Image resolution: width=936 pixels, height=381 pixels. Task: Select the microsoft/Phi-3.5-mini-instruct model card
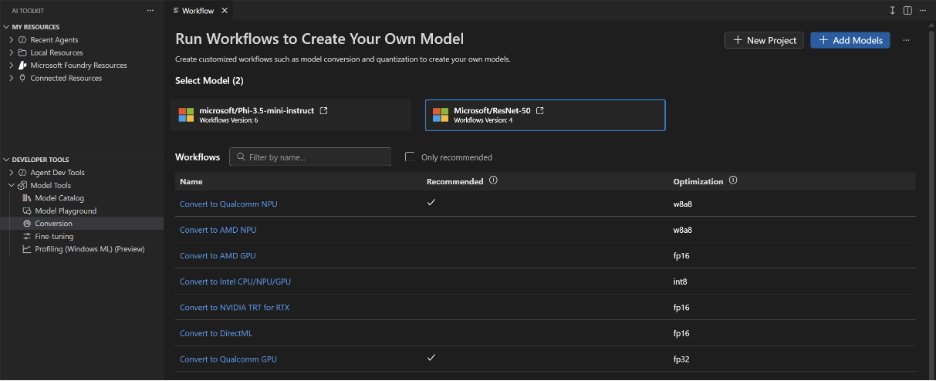coord(291,115)
